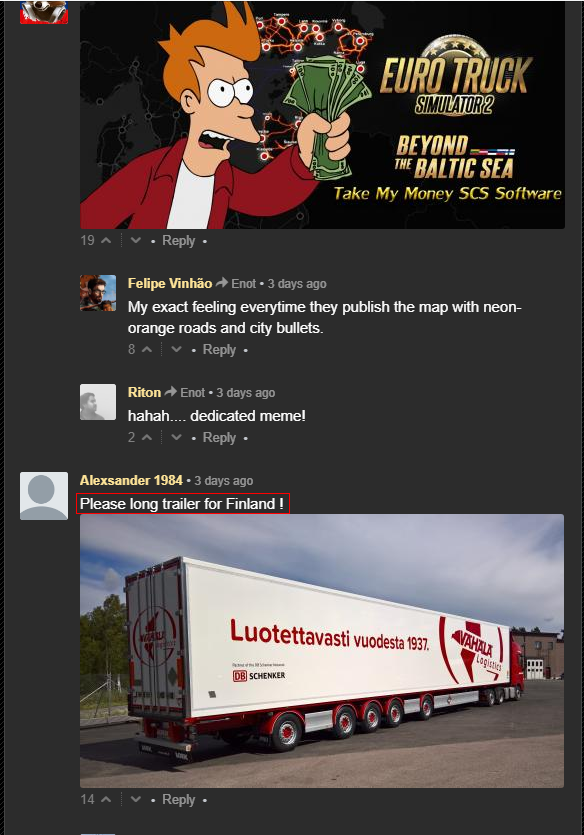
Task: Open the Fry Take My Money image
Action: 322,114
